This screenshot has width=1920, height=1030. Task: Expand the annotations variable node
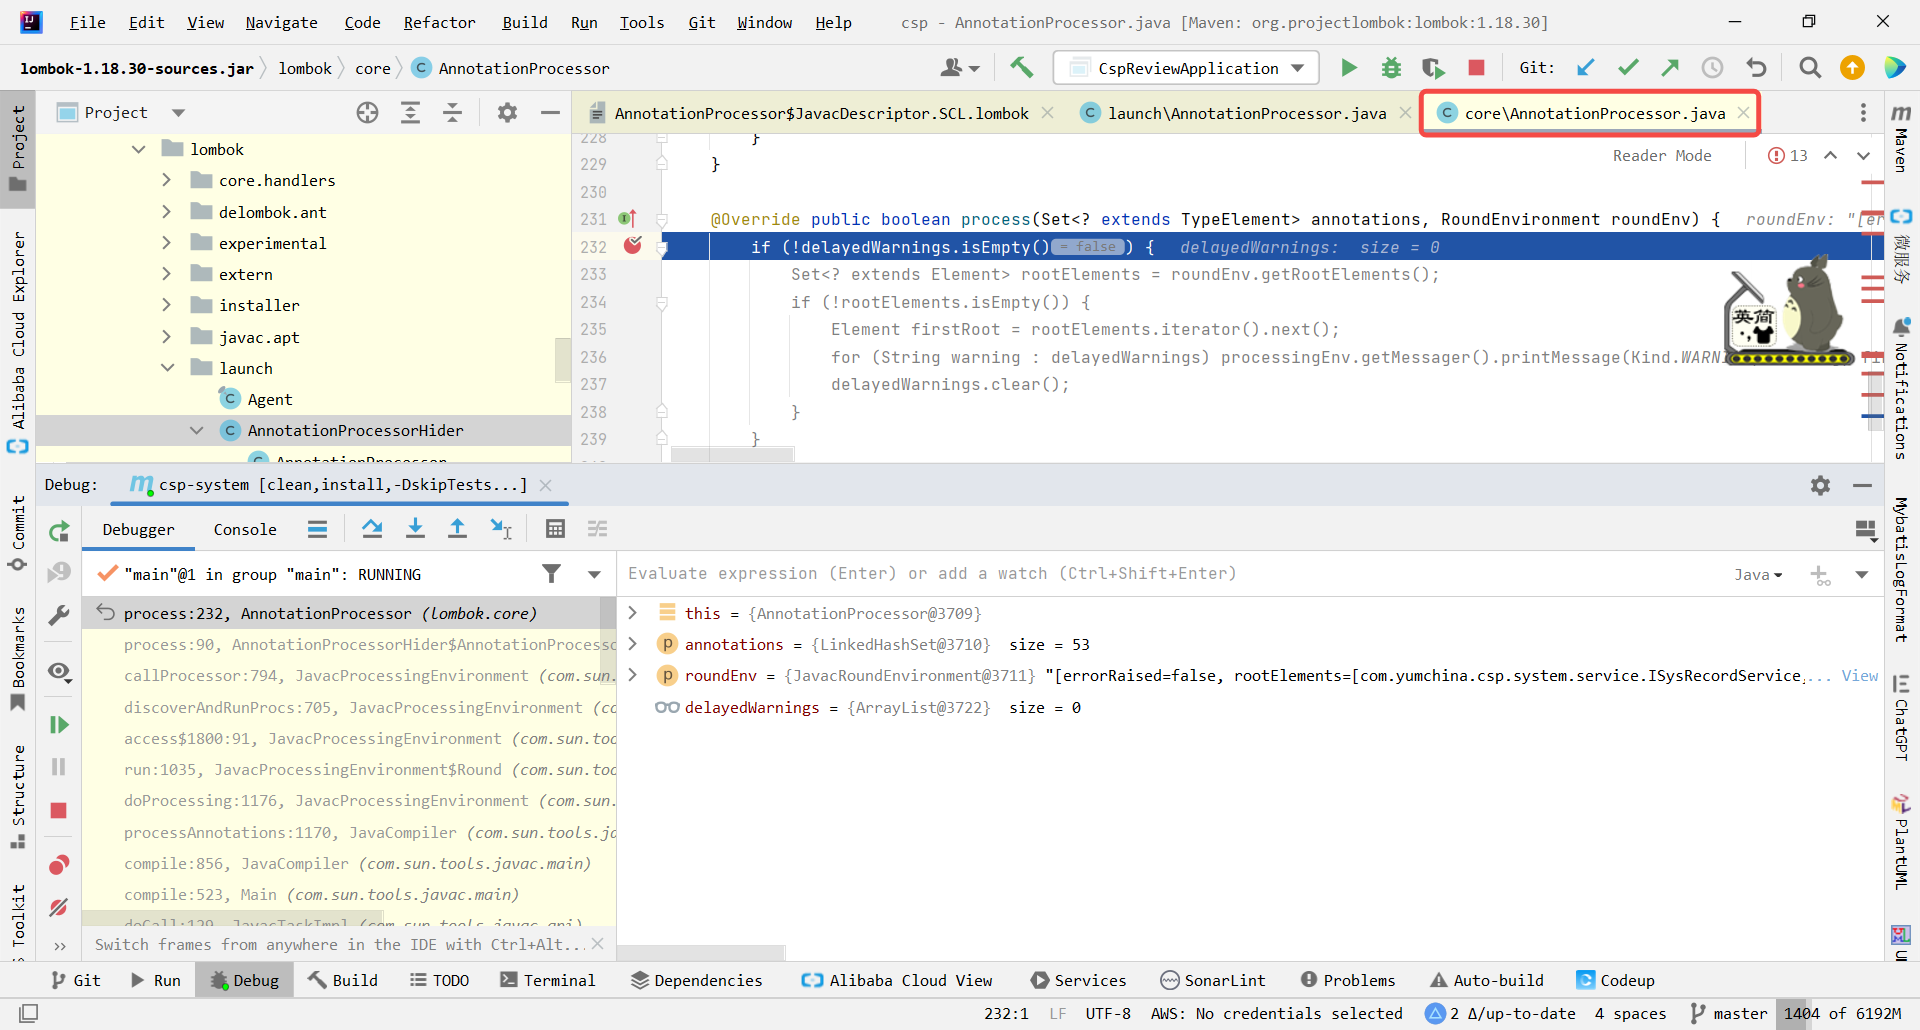pos(632,644)
